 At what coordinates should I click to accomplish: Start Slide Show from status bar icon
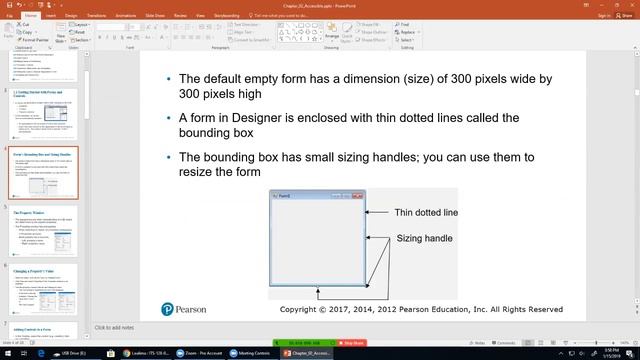pyautogui.click(x=565, y=343)
